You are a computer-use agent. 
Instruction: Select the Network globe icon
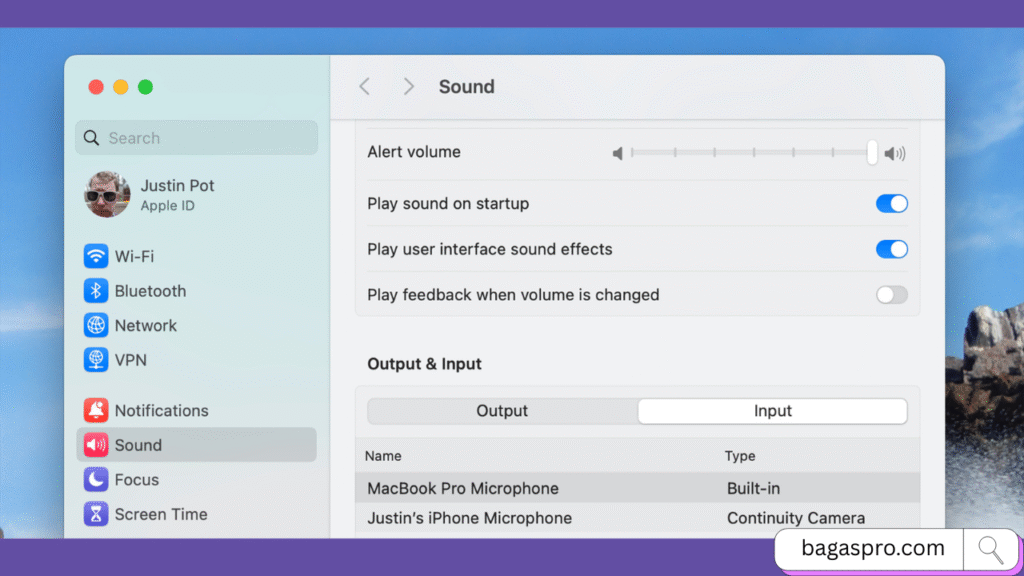[x=96, y=326]
